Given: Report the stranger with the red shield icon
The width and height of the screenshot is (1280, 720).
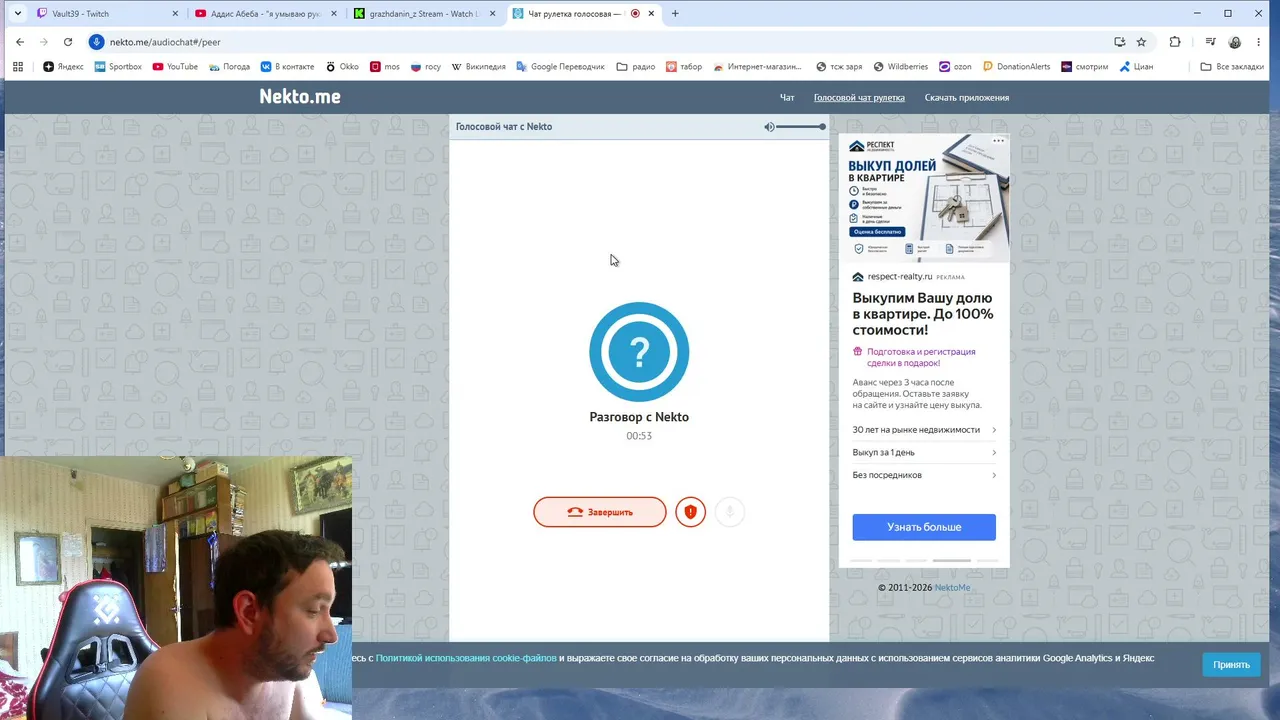Looking at the screenshot, I should click(x=690, y=512).
